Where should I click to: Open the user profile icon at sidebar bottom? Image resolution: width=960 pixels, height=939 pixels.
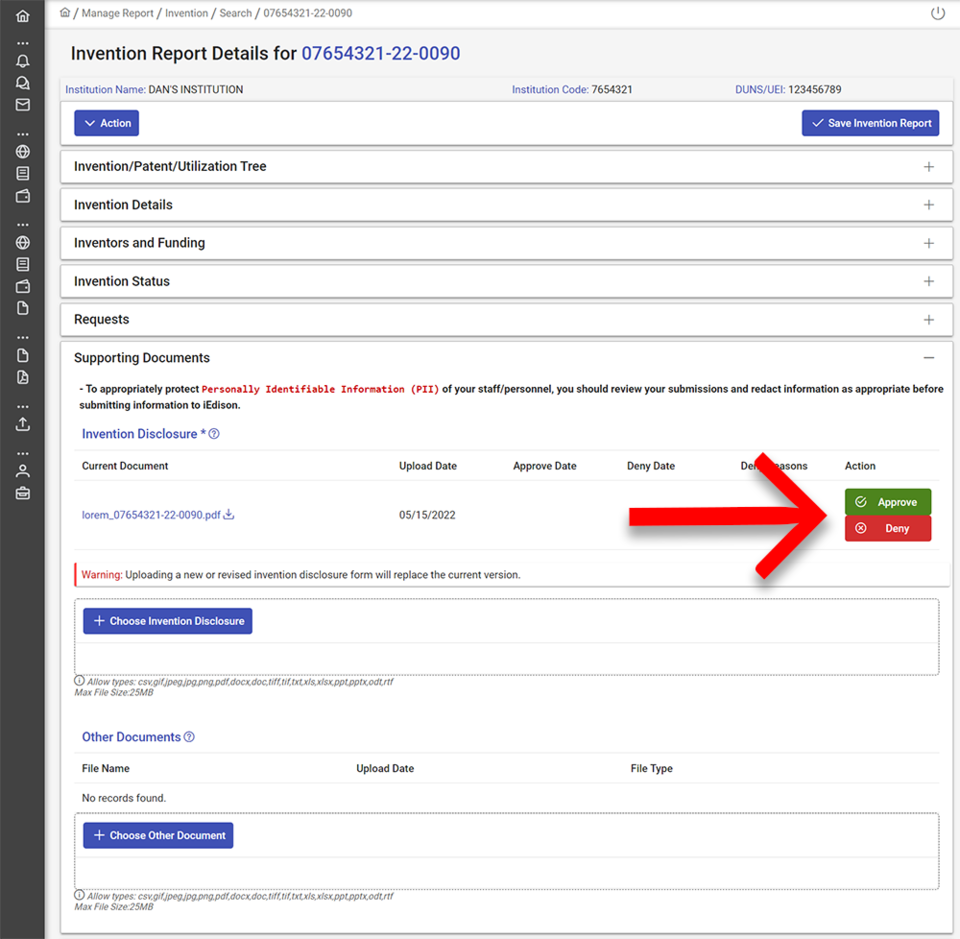(x=22, y=471)
